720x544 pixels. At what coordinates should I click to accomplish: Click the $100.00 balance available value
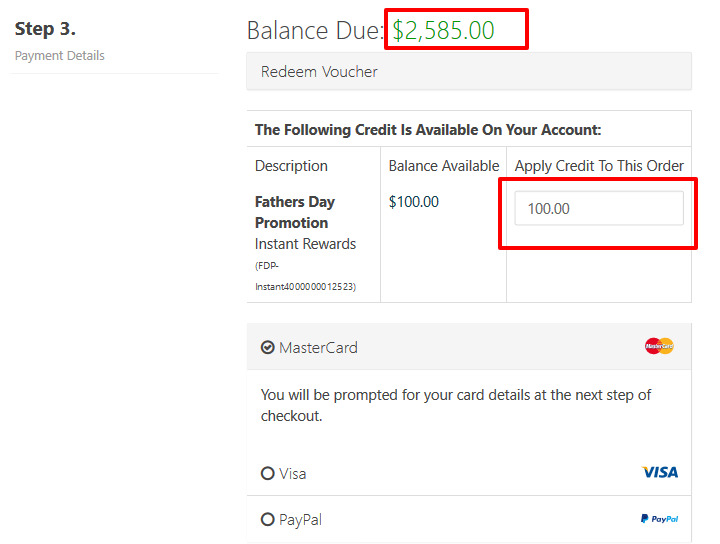tap(414, 202)
